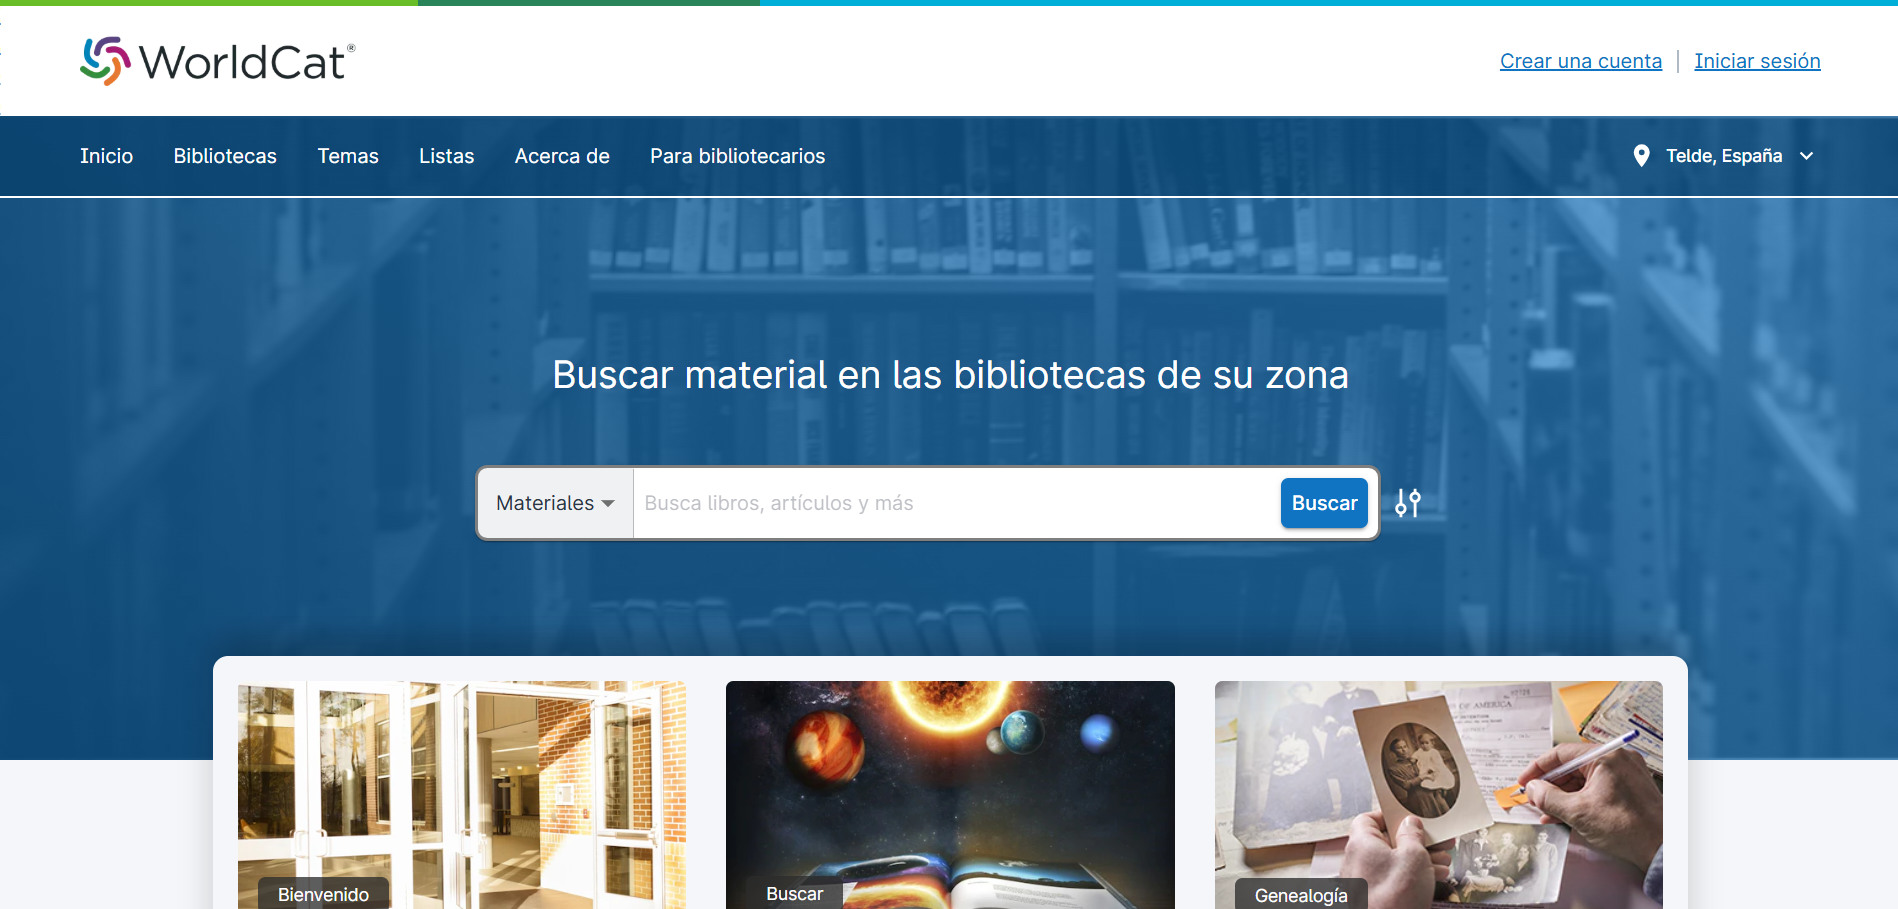Click the WorldCat logo
1898x909 pixels.
[x=217, y=61]
